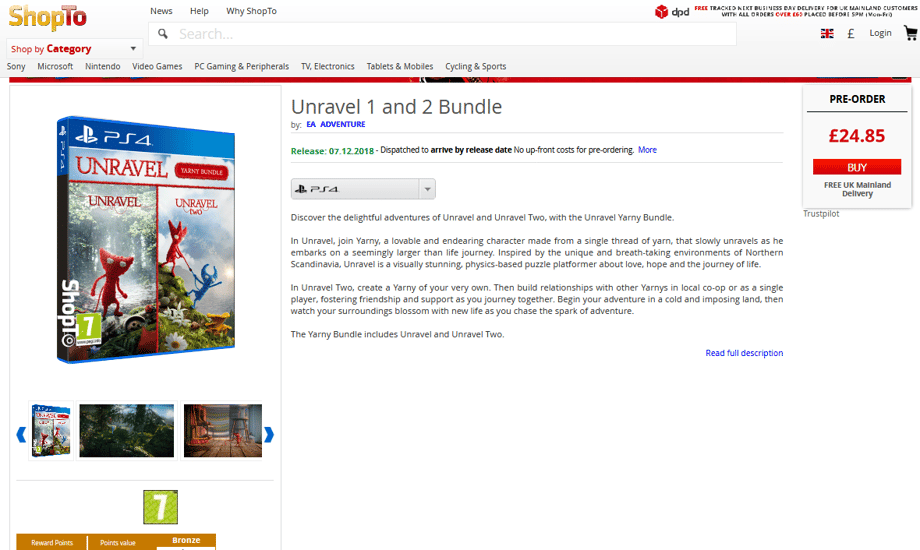
Task: Click the Unravel 1 and 2 Bundle title
Action: tap(397, 107)
